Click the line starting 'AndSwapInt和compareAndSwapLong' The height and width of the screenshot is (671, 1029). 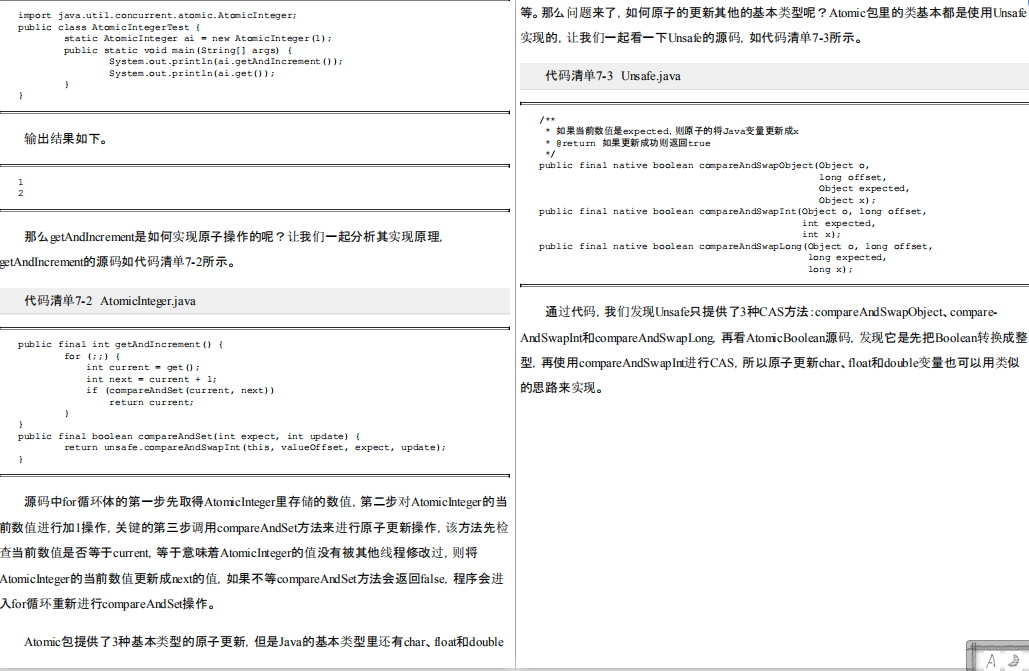tap(774, 338)
